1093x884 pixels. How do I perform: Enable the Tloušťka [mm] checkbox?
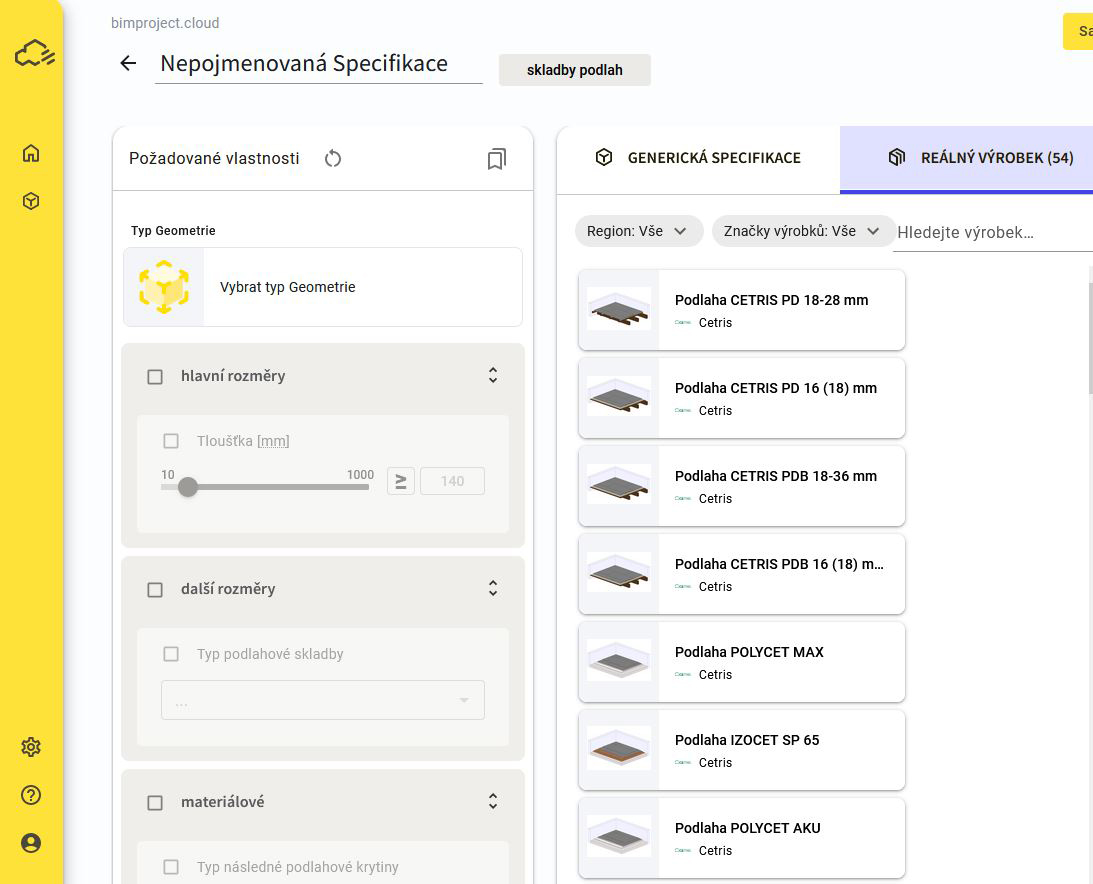[x=171, y=441]
